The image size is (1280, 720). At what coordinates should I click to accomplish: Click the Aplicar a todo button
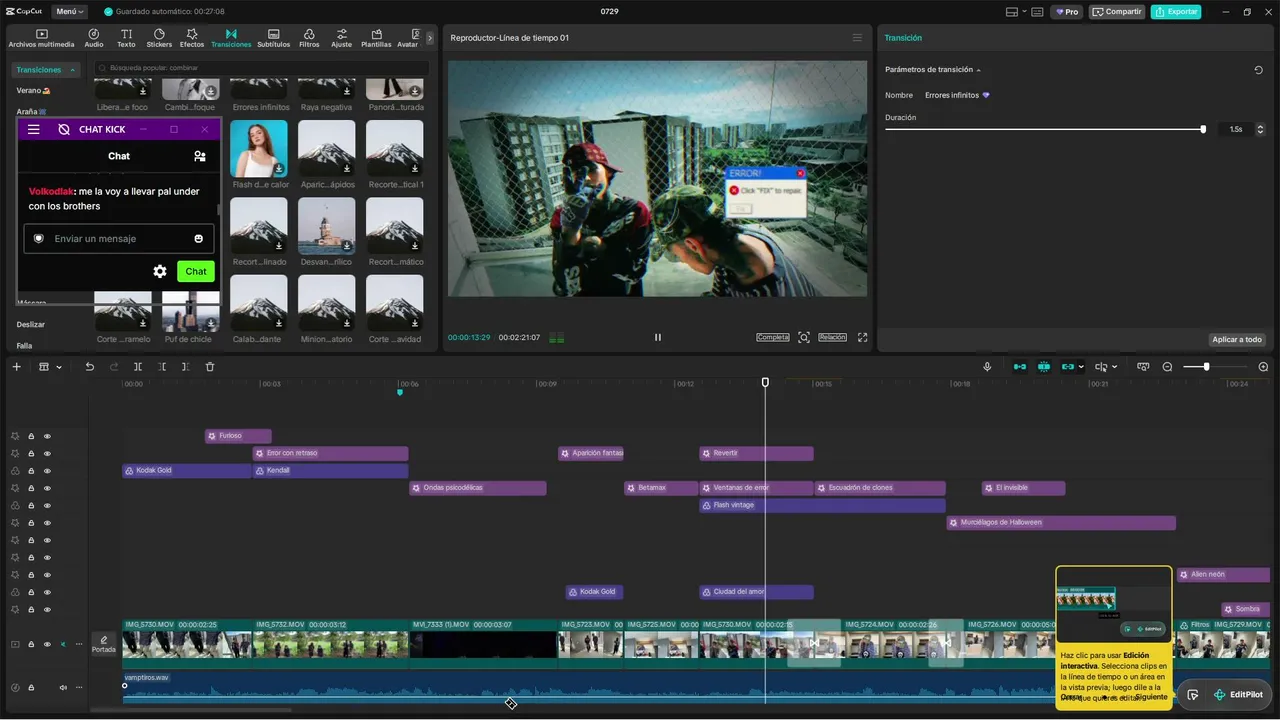click(1238, 340)
